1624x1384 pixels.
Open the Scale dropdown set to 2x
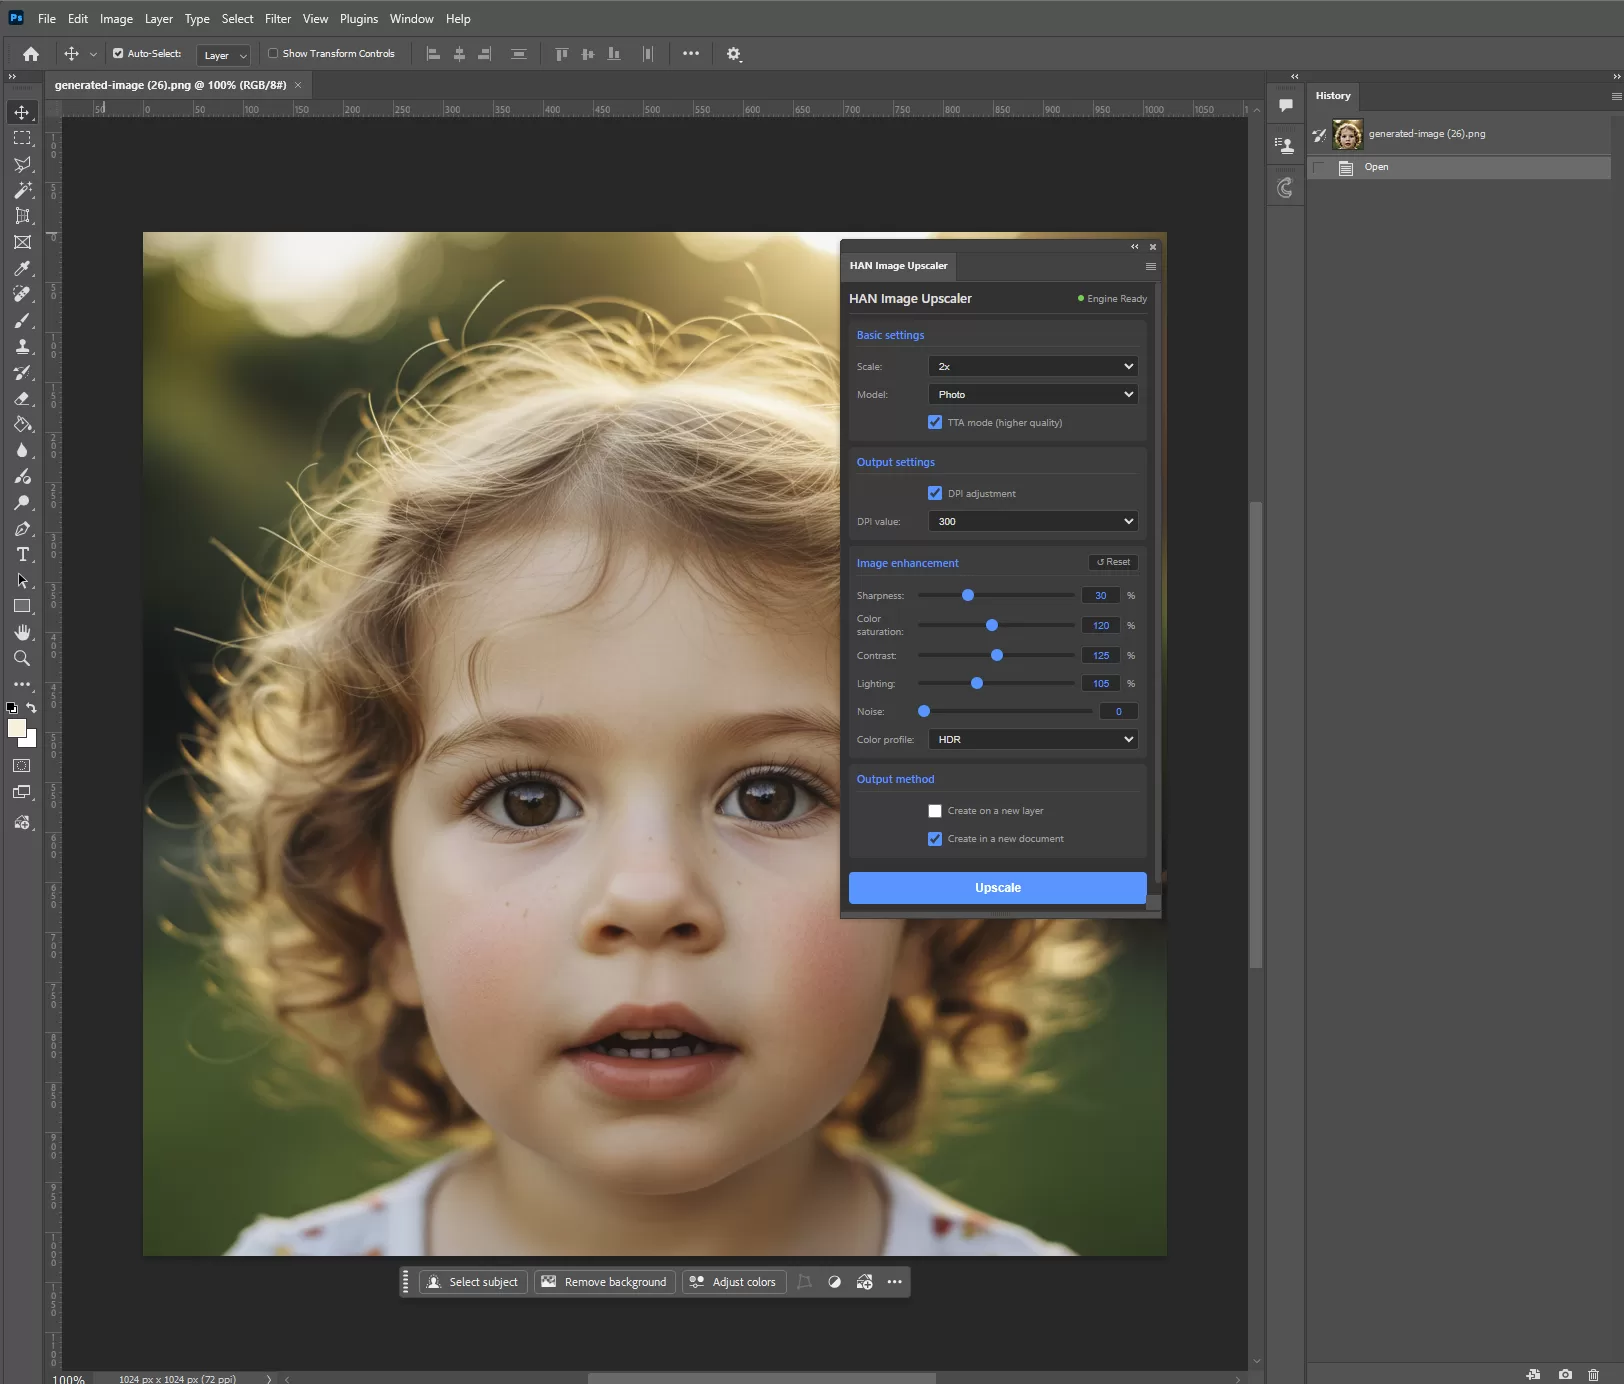coord(1032,367)
